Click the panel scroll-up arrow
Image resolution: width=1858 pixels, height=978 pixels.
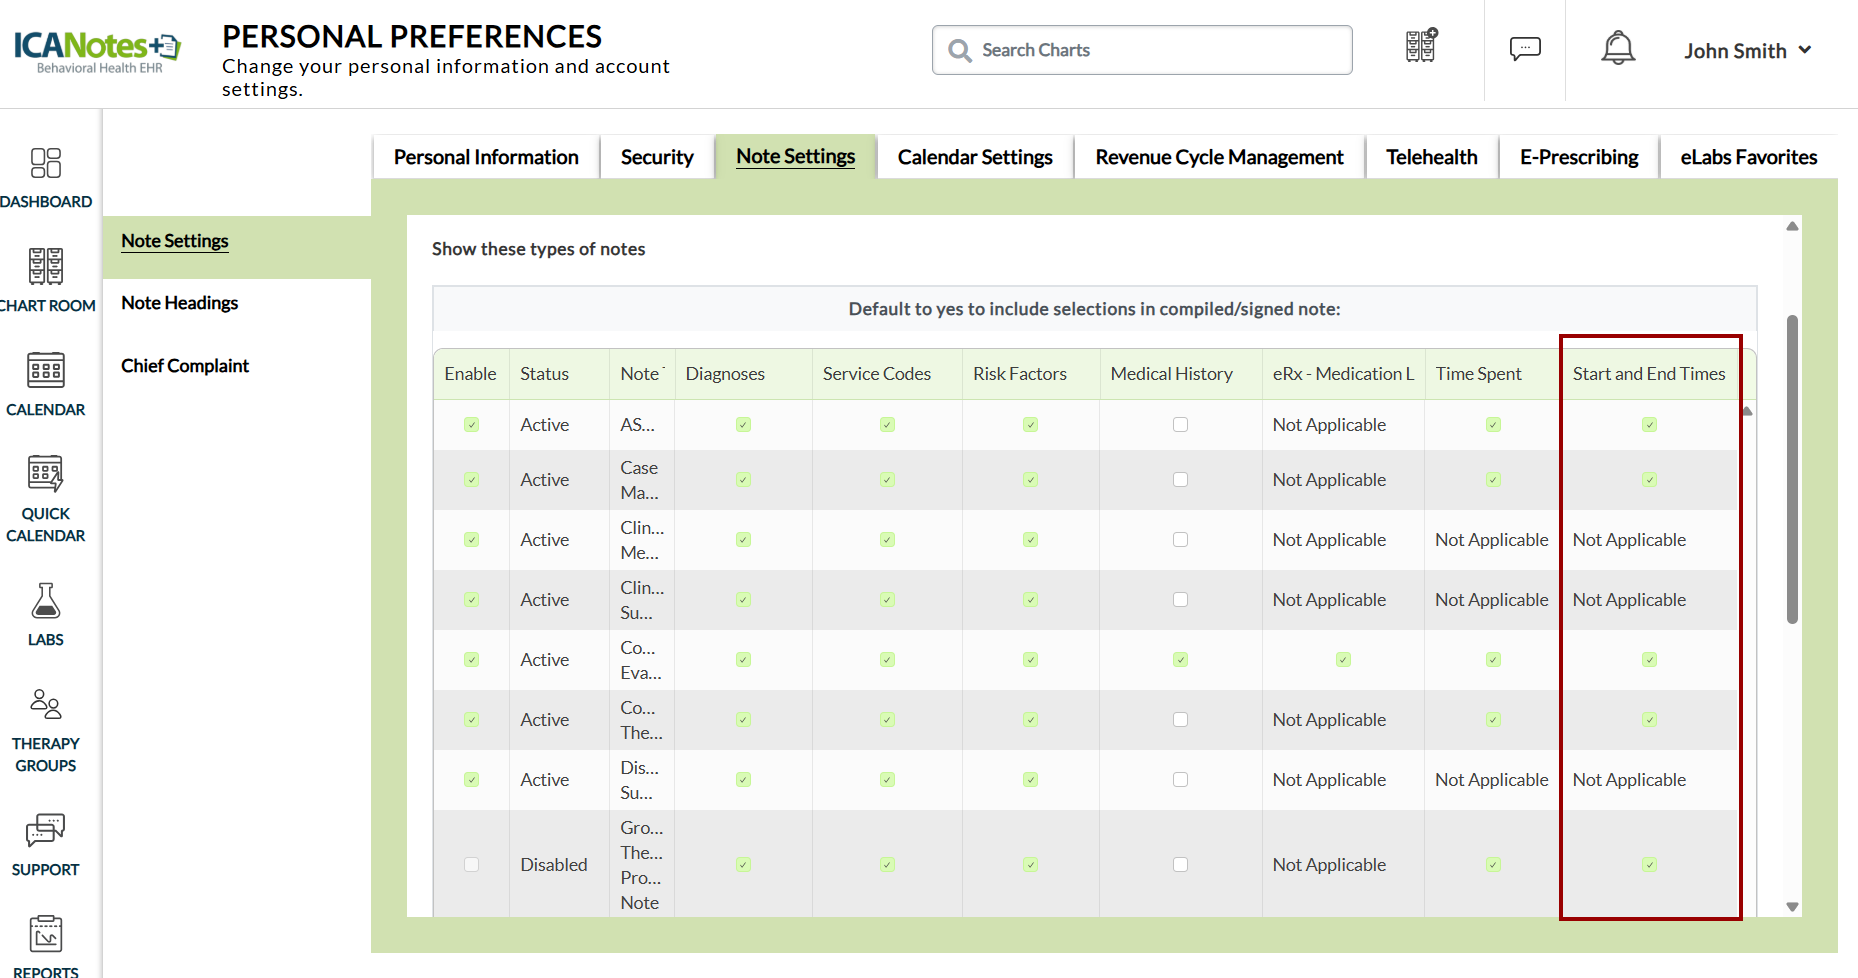click(x=1792, y=227)
